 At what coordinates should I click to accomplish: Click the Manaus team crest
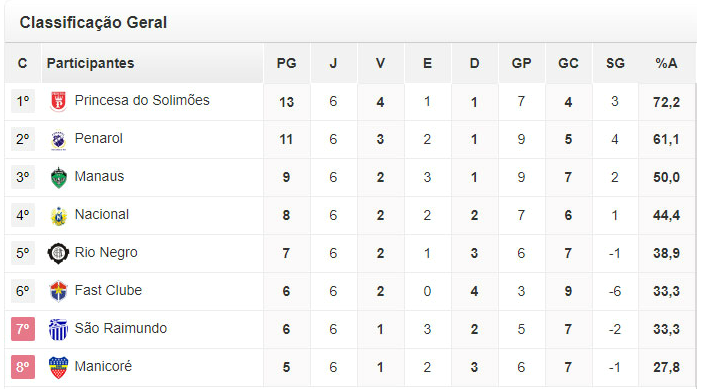(x=58, y=178)
